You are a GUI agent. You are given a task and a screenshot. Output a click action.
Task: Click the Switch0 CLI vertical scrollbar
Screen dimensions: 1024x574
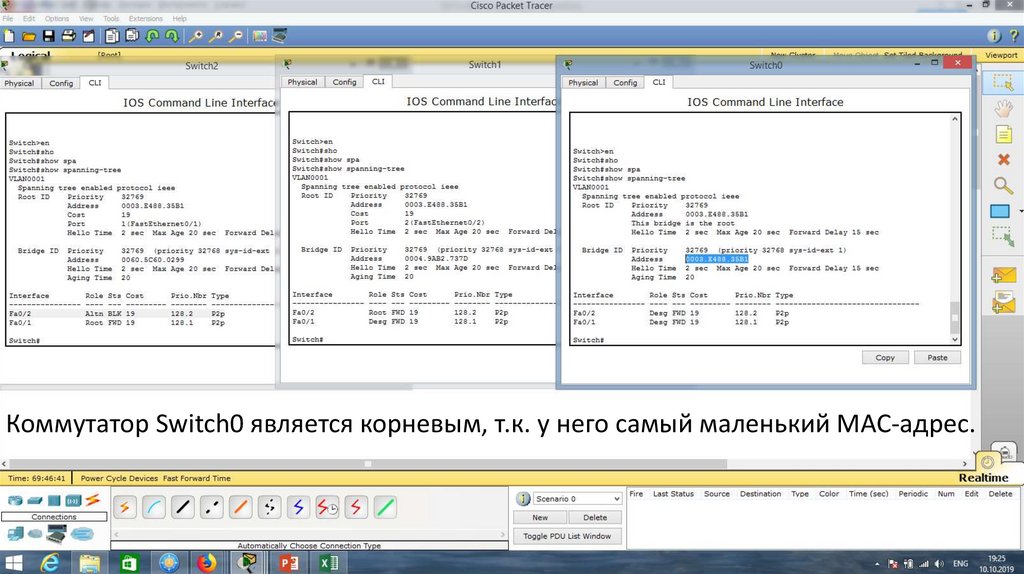pyautogui.click(x=955, y=229)
